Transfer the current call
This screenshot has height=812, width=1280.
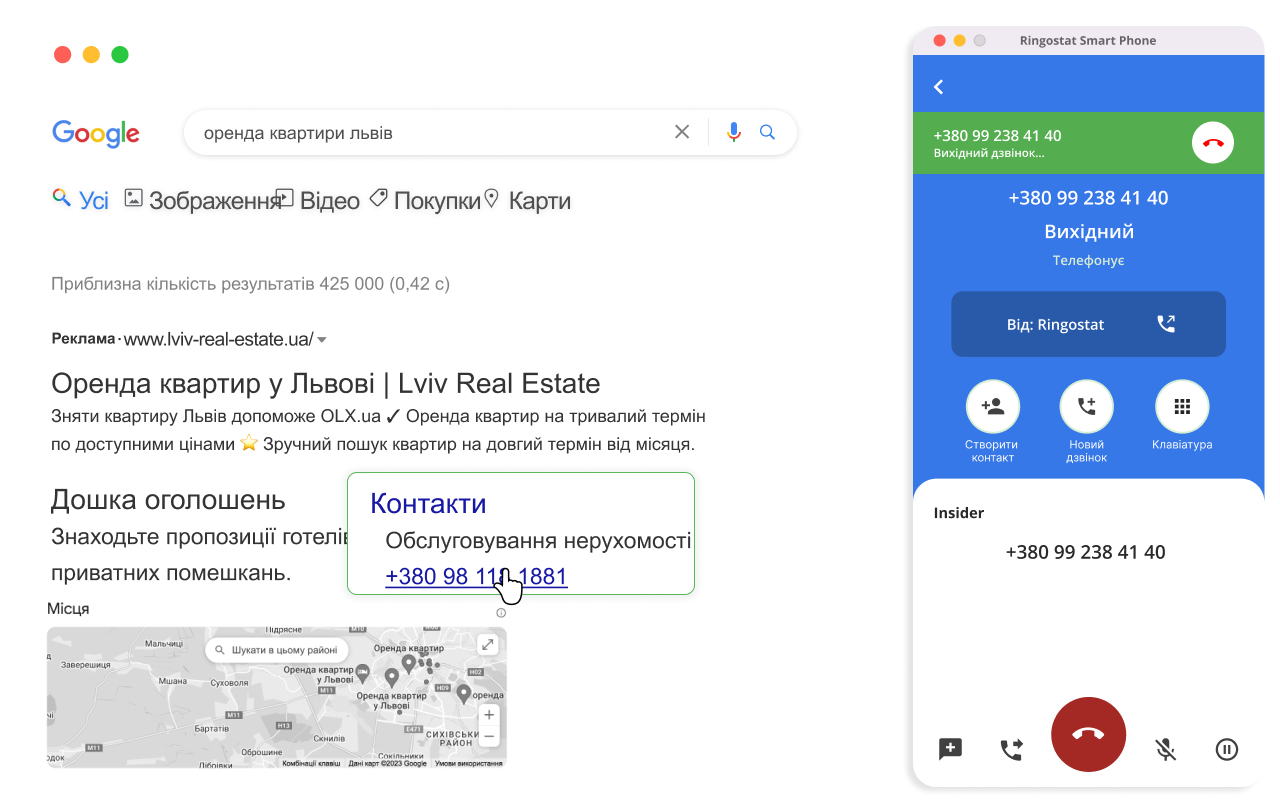[x=1012, y=749]
